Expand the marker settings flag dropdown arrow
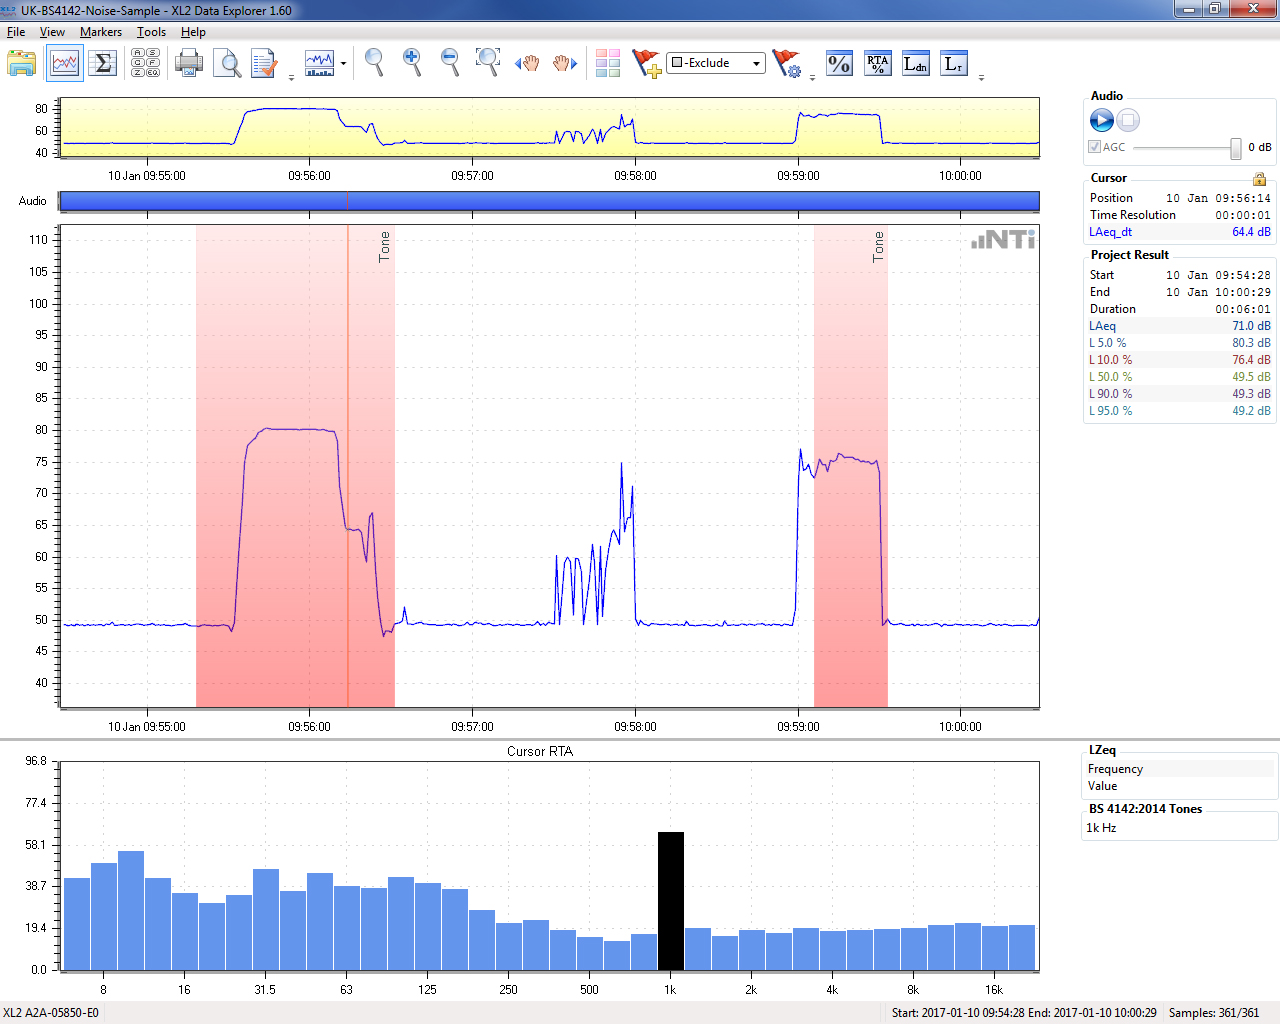The height and width of the screenshot is (1024, 1280). (x=812, y=77)
